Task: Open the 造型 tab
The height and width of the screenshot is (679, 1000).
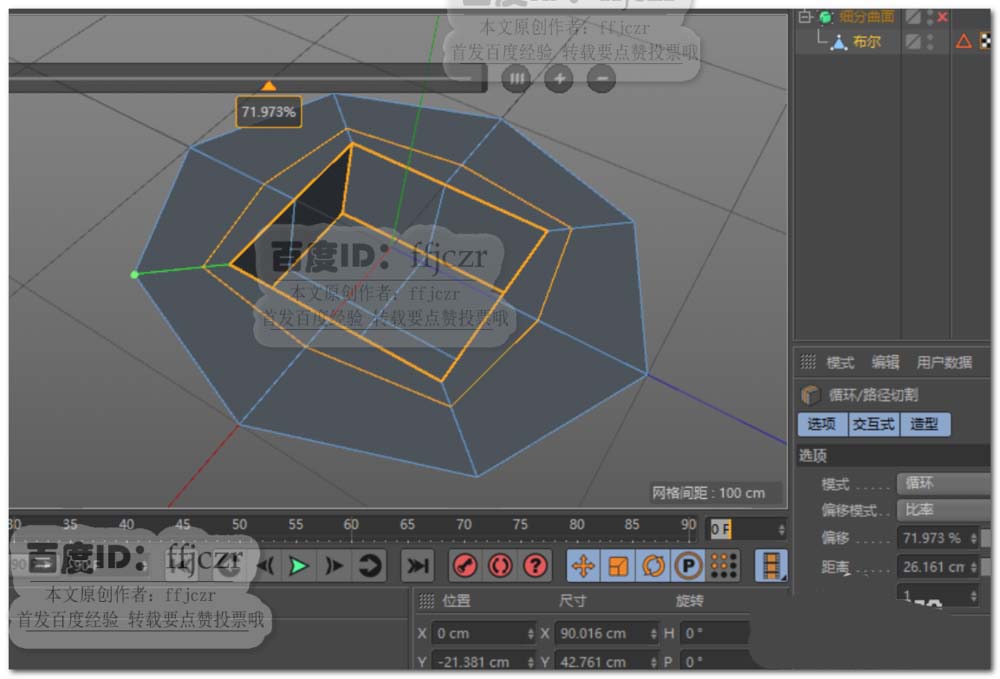Action: click(x=924, y=424)
